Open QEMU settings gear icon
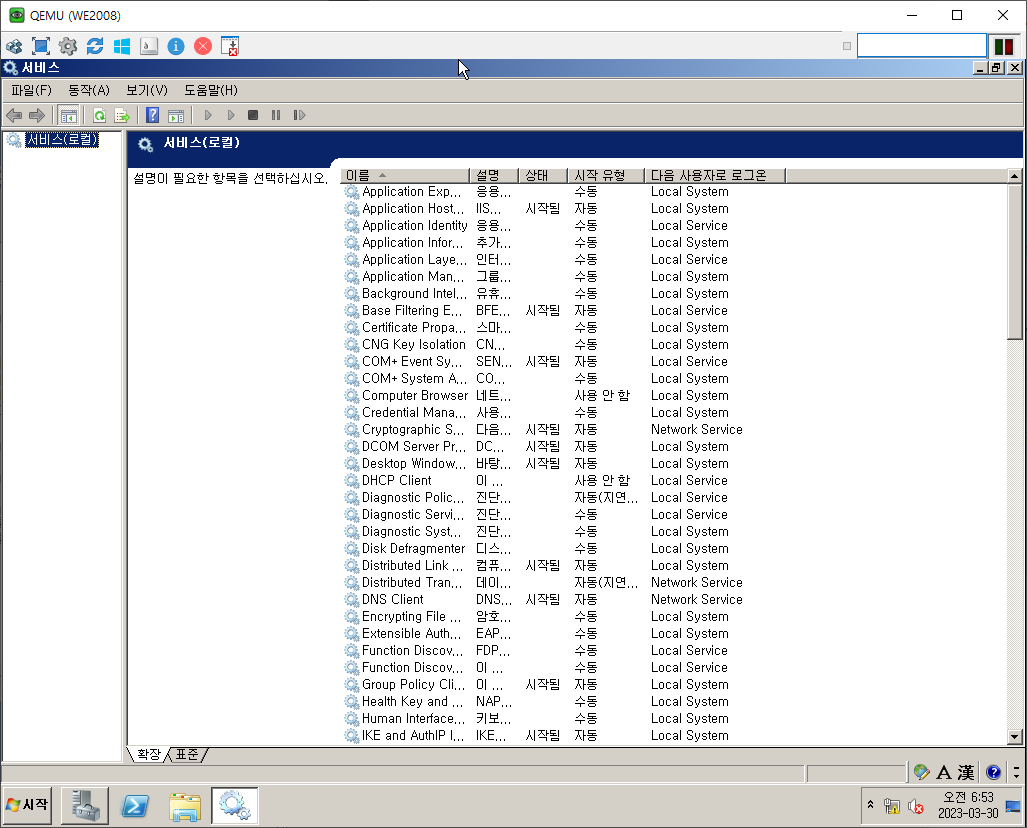The image size is (1027, 828). [68, 46]
